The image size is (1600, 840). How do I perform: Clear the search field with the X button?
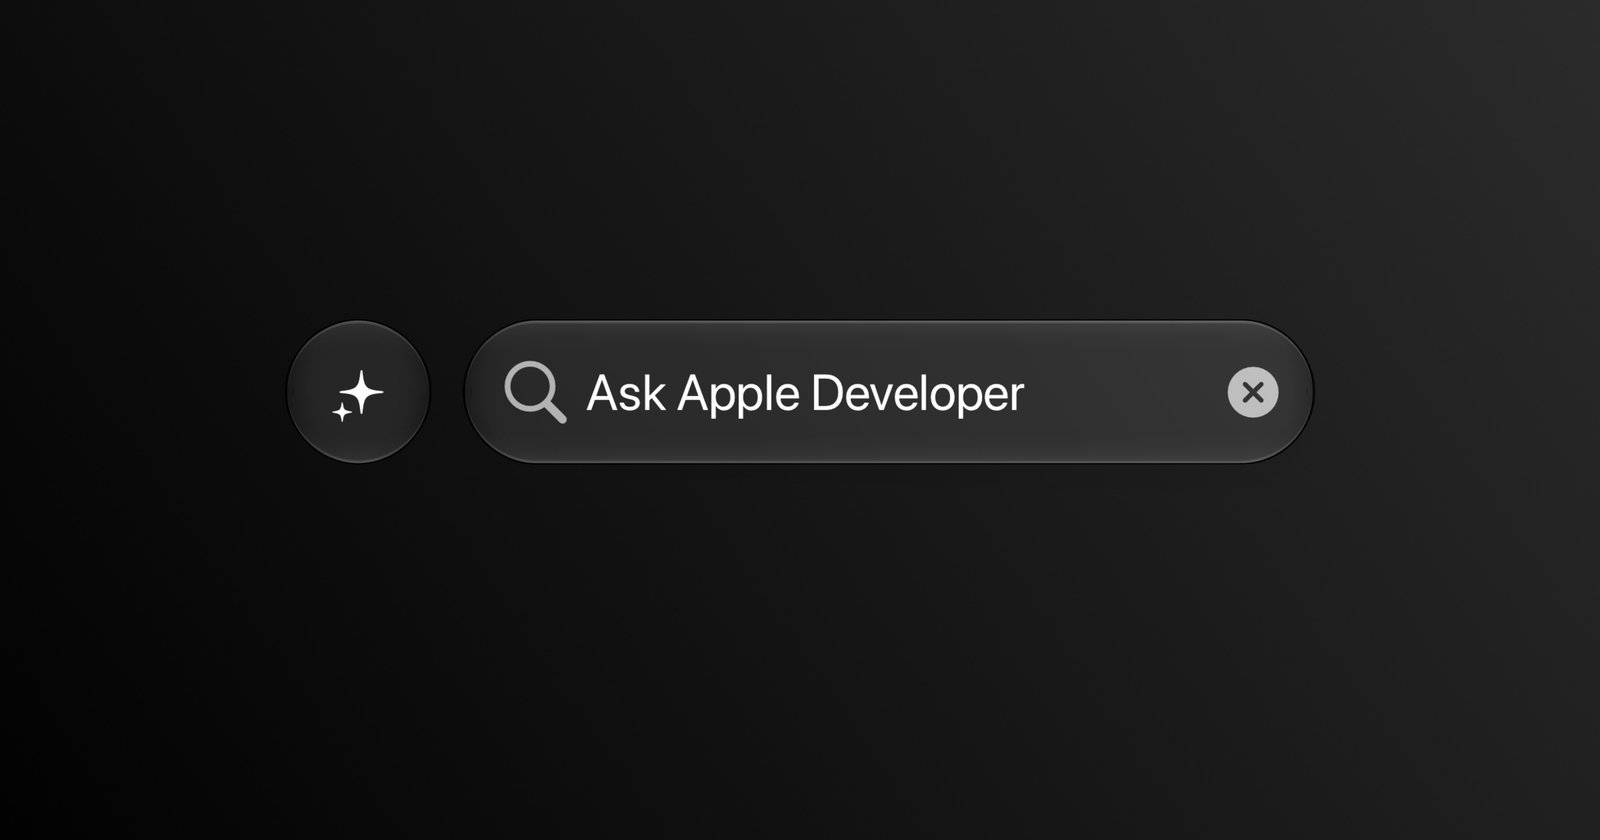[1253, 392]
